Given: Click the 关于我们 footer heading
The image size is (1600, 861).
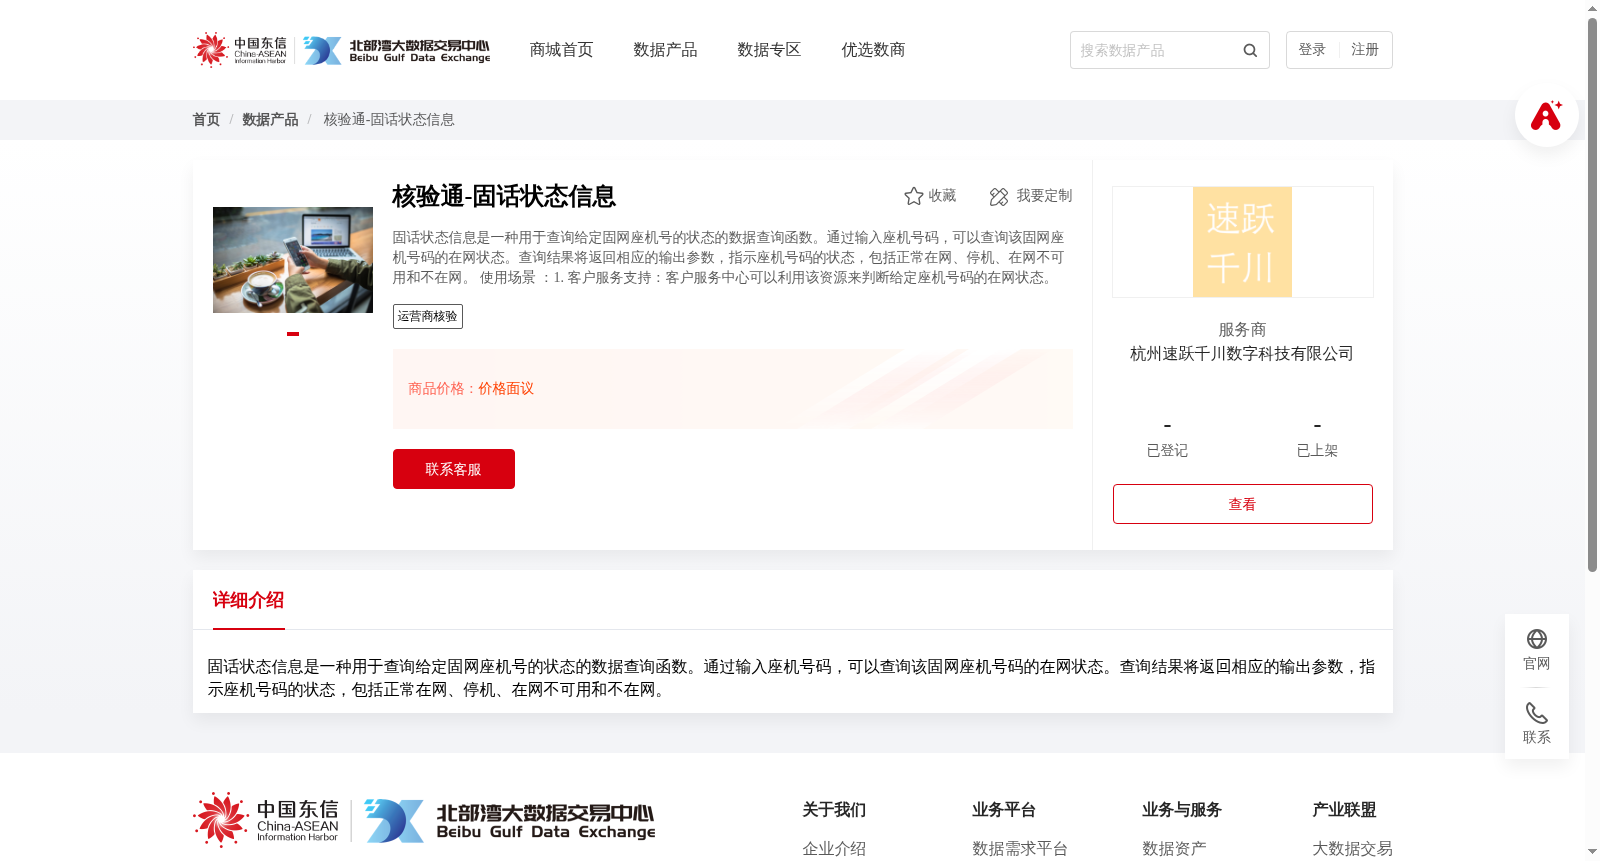Looking at the screenshot, I should (834, 810).
